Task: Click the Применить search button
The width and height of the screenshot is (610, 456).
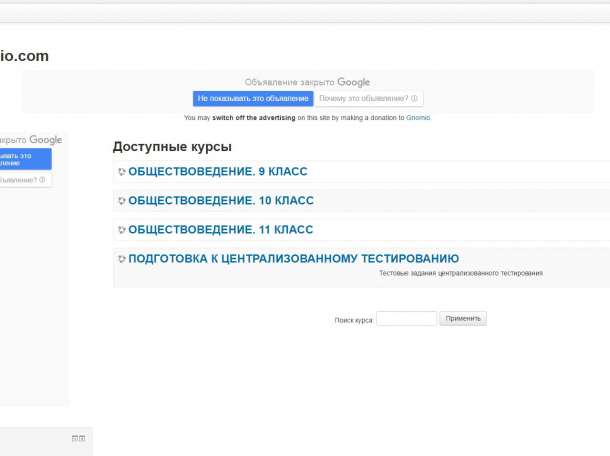Action: pos(463,319)
